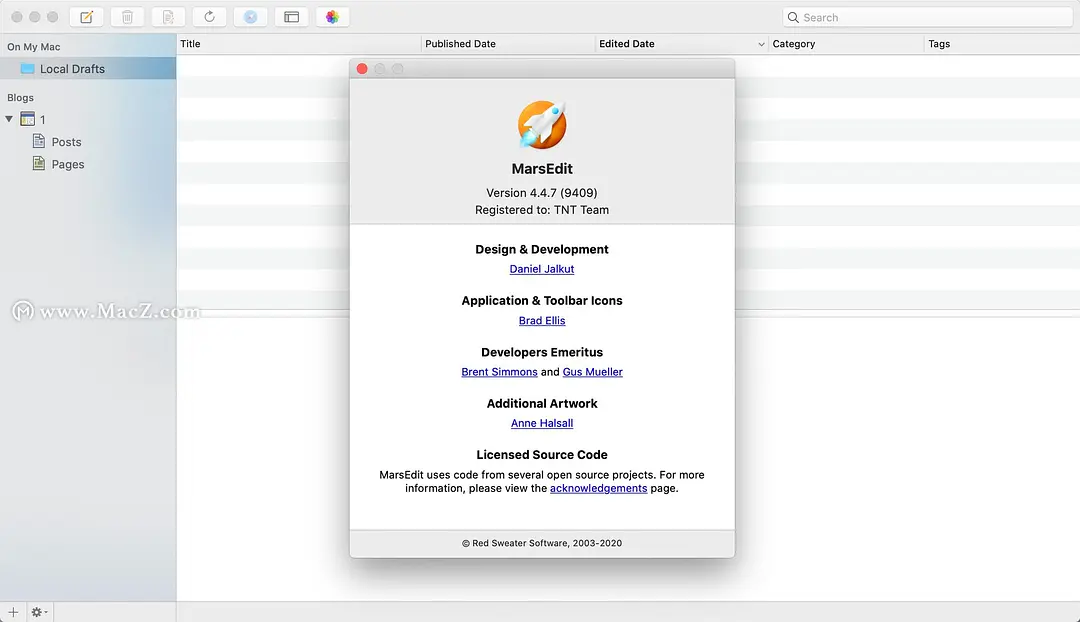1080x622 pixels.
Task: Open the Daniel Jalkut link
Action: pyautogui.click(x=542, y=269)
